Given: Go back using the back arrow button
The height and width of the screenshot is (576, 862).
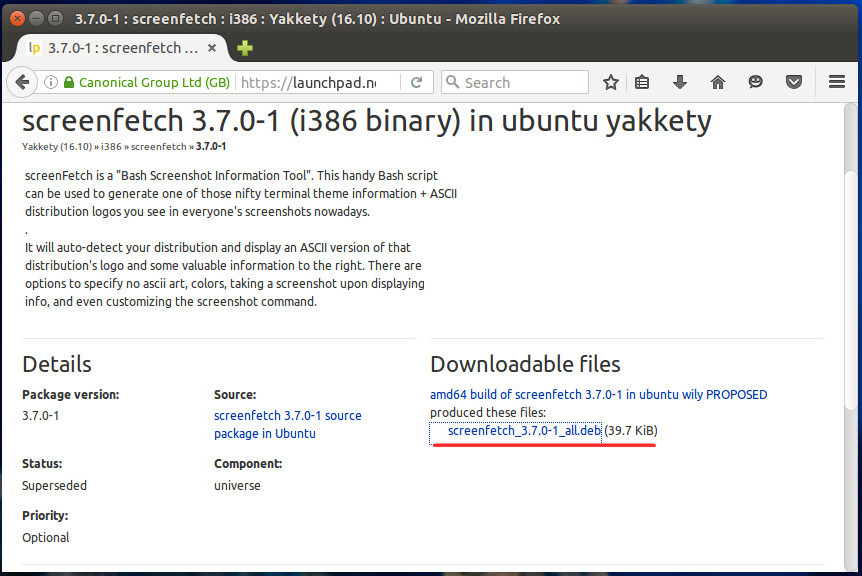Looking at the screenshot, I should (22, 82).
